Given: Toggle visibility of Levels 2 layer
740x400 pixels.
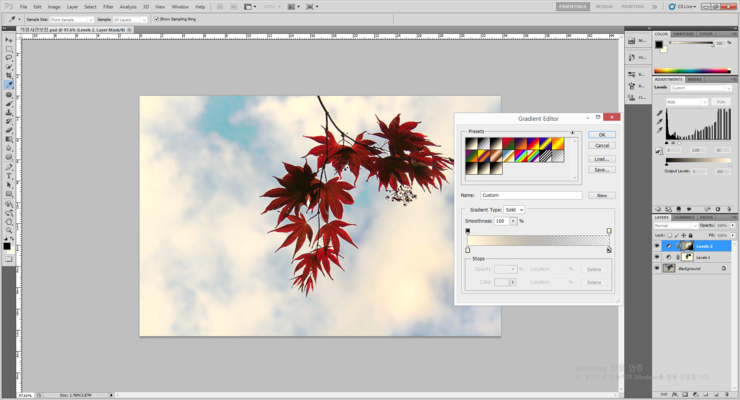Looking at the screenshot, I should (x=657, y=245).
